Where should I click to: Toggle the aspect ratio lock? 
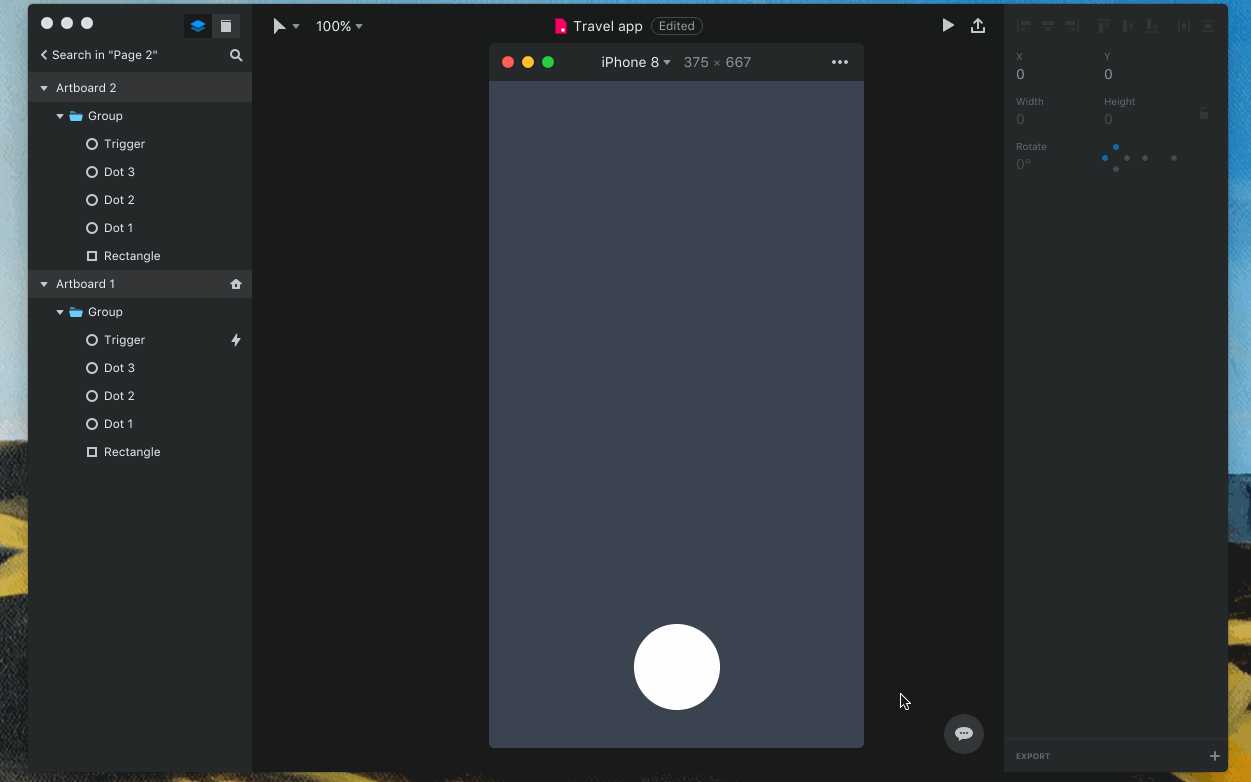point(1204,113)
